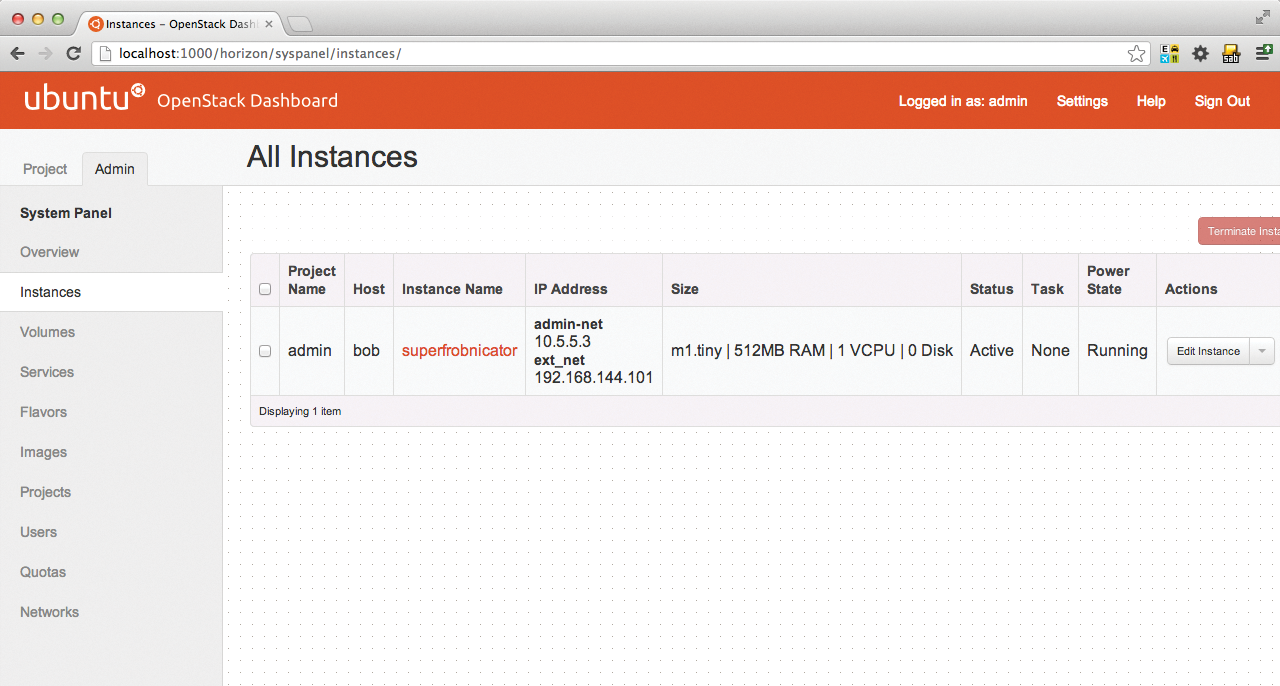The image size is (1280, 686).
Task: Bookmark this page using the star icon
Action: click(1136, 54)
